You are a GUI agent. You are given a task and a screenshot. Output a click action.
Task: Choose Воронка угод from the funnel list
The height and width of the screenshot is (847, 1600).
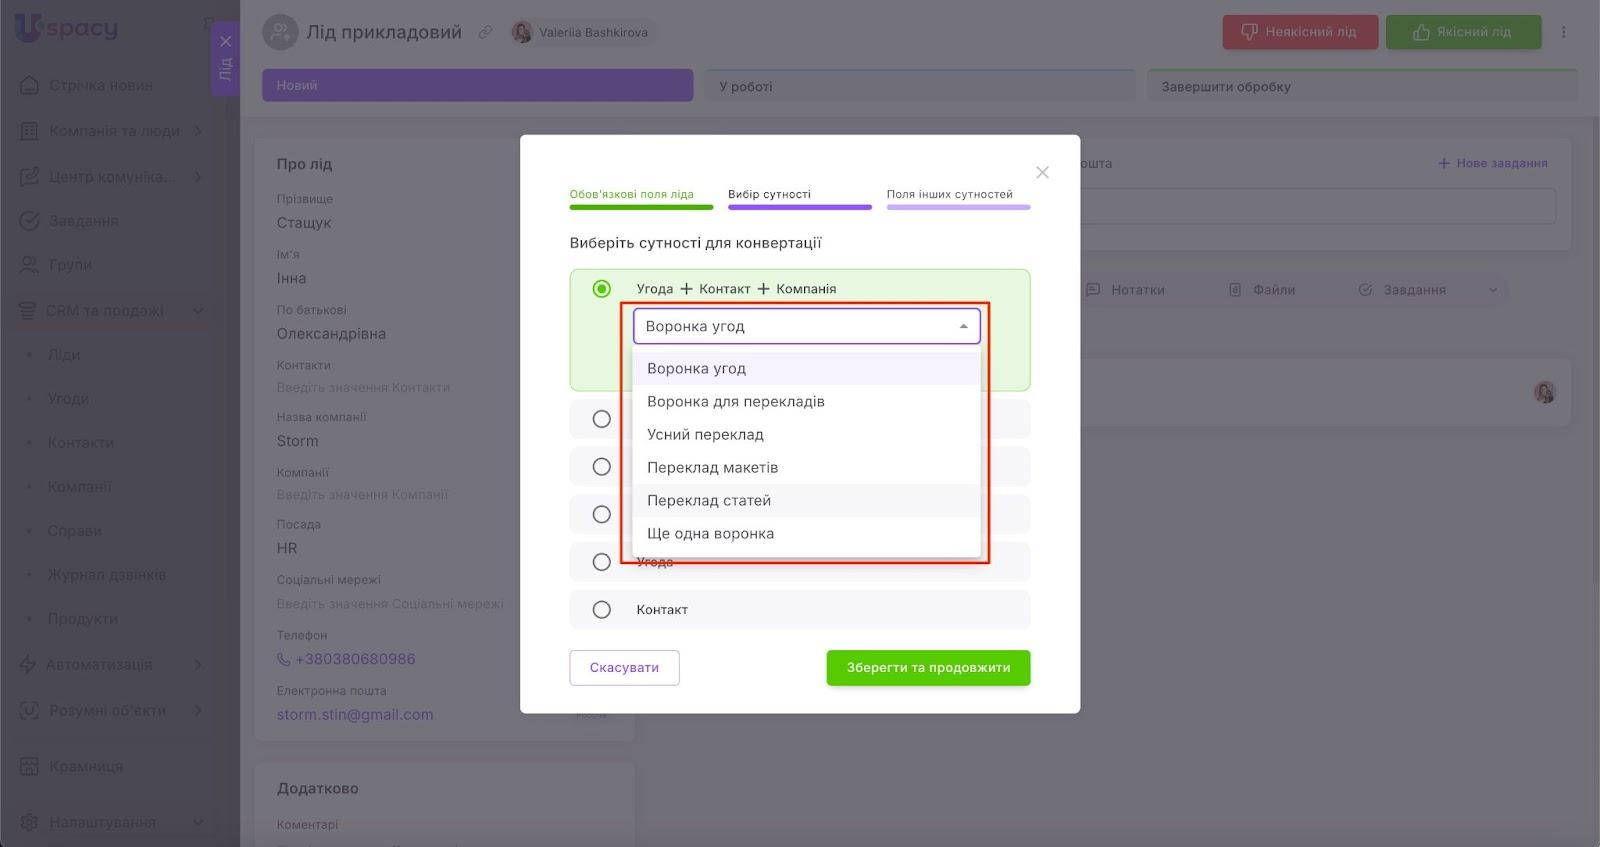pyautogui.click(x=806, y=368)
